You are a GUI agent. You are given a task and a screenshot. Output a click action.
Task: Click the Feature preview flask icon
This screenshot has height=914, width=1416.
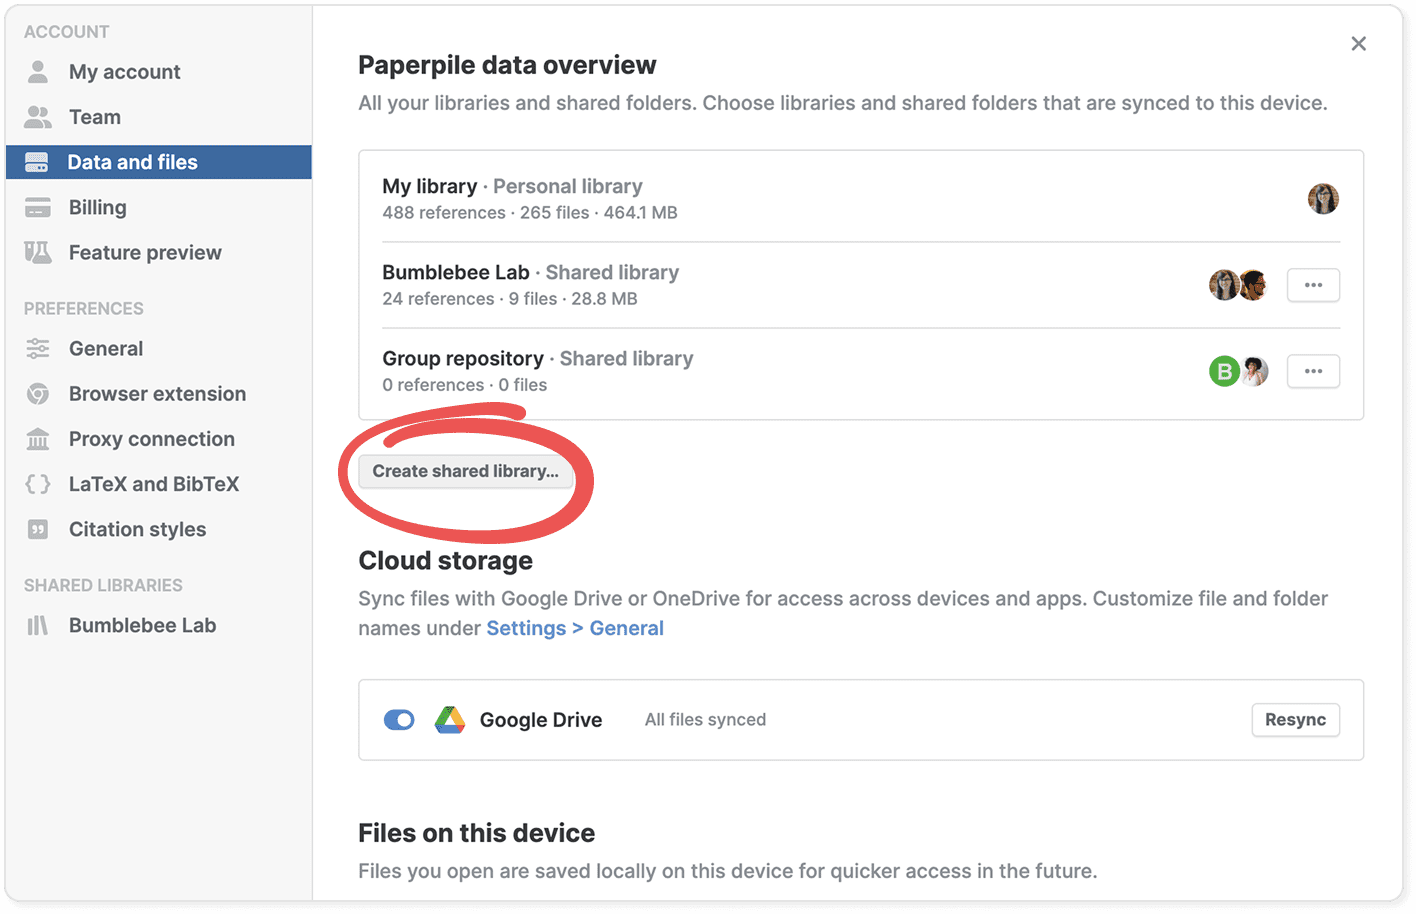point(38,253)
